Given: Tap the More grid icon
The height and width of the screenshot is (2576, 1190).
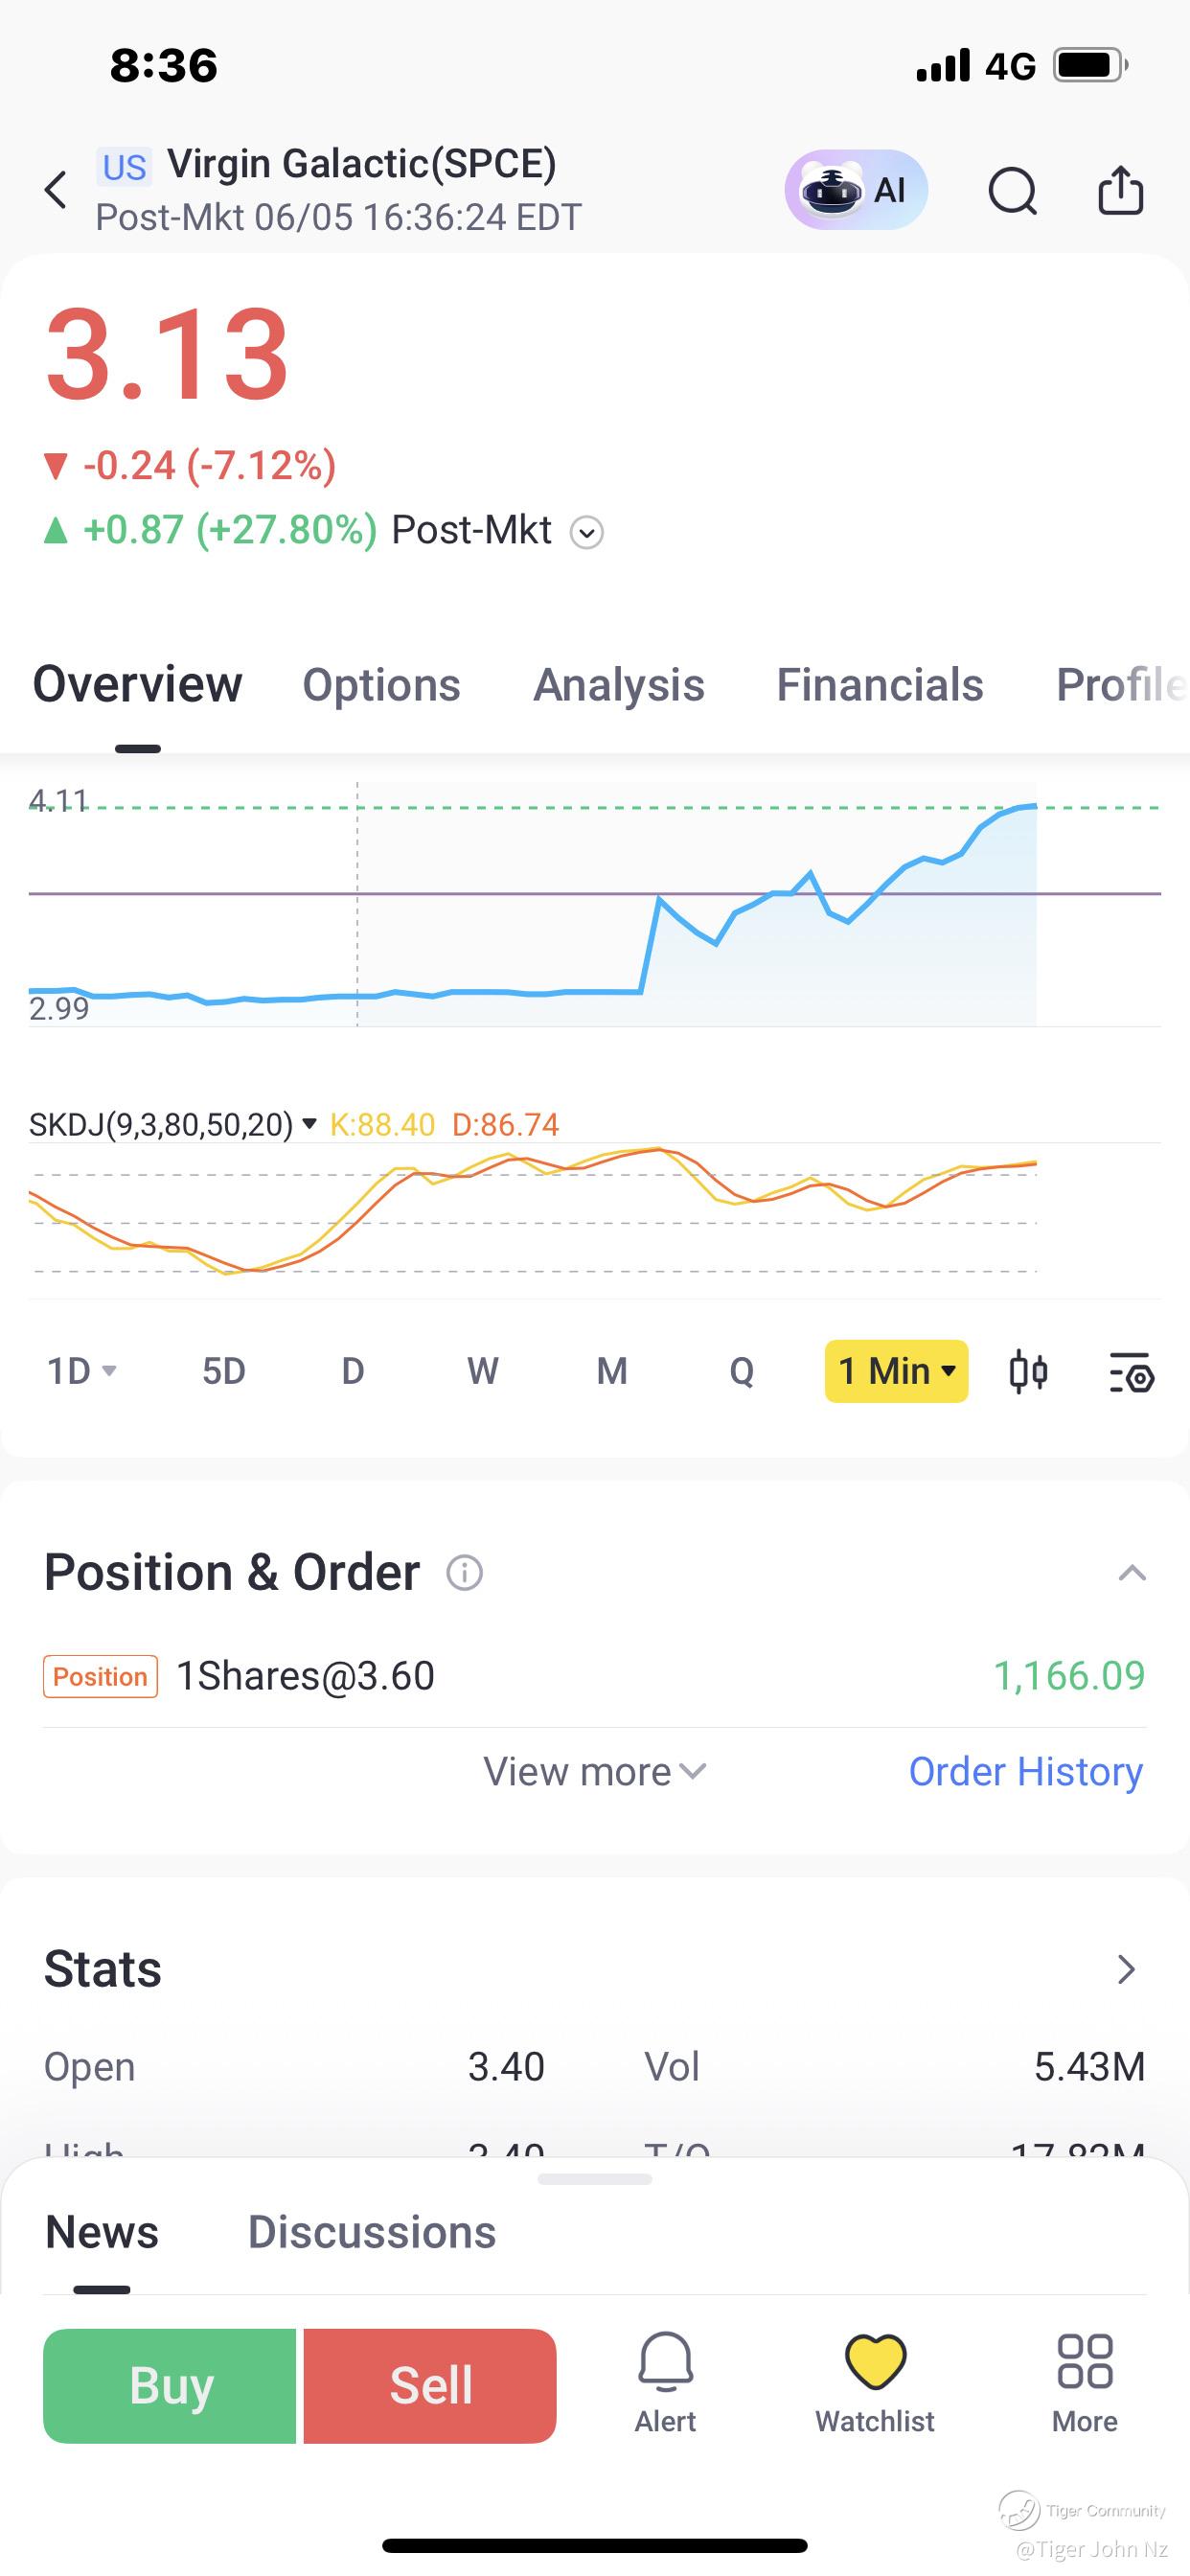Looking at the screenshot, I should (x=1084, y=2383).
